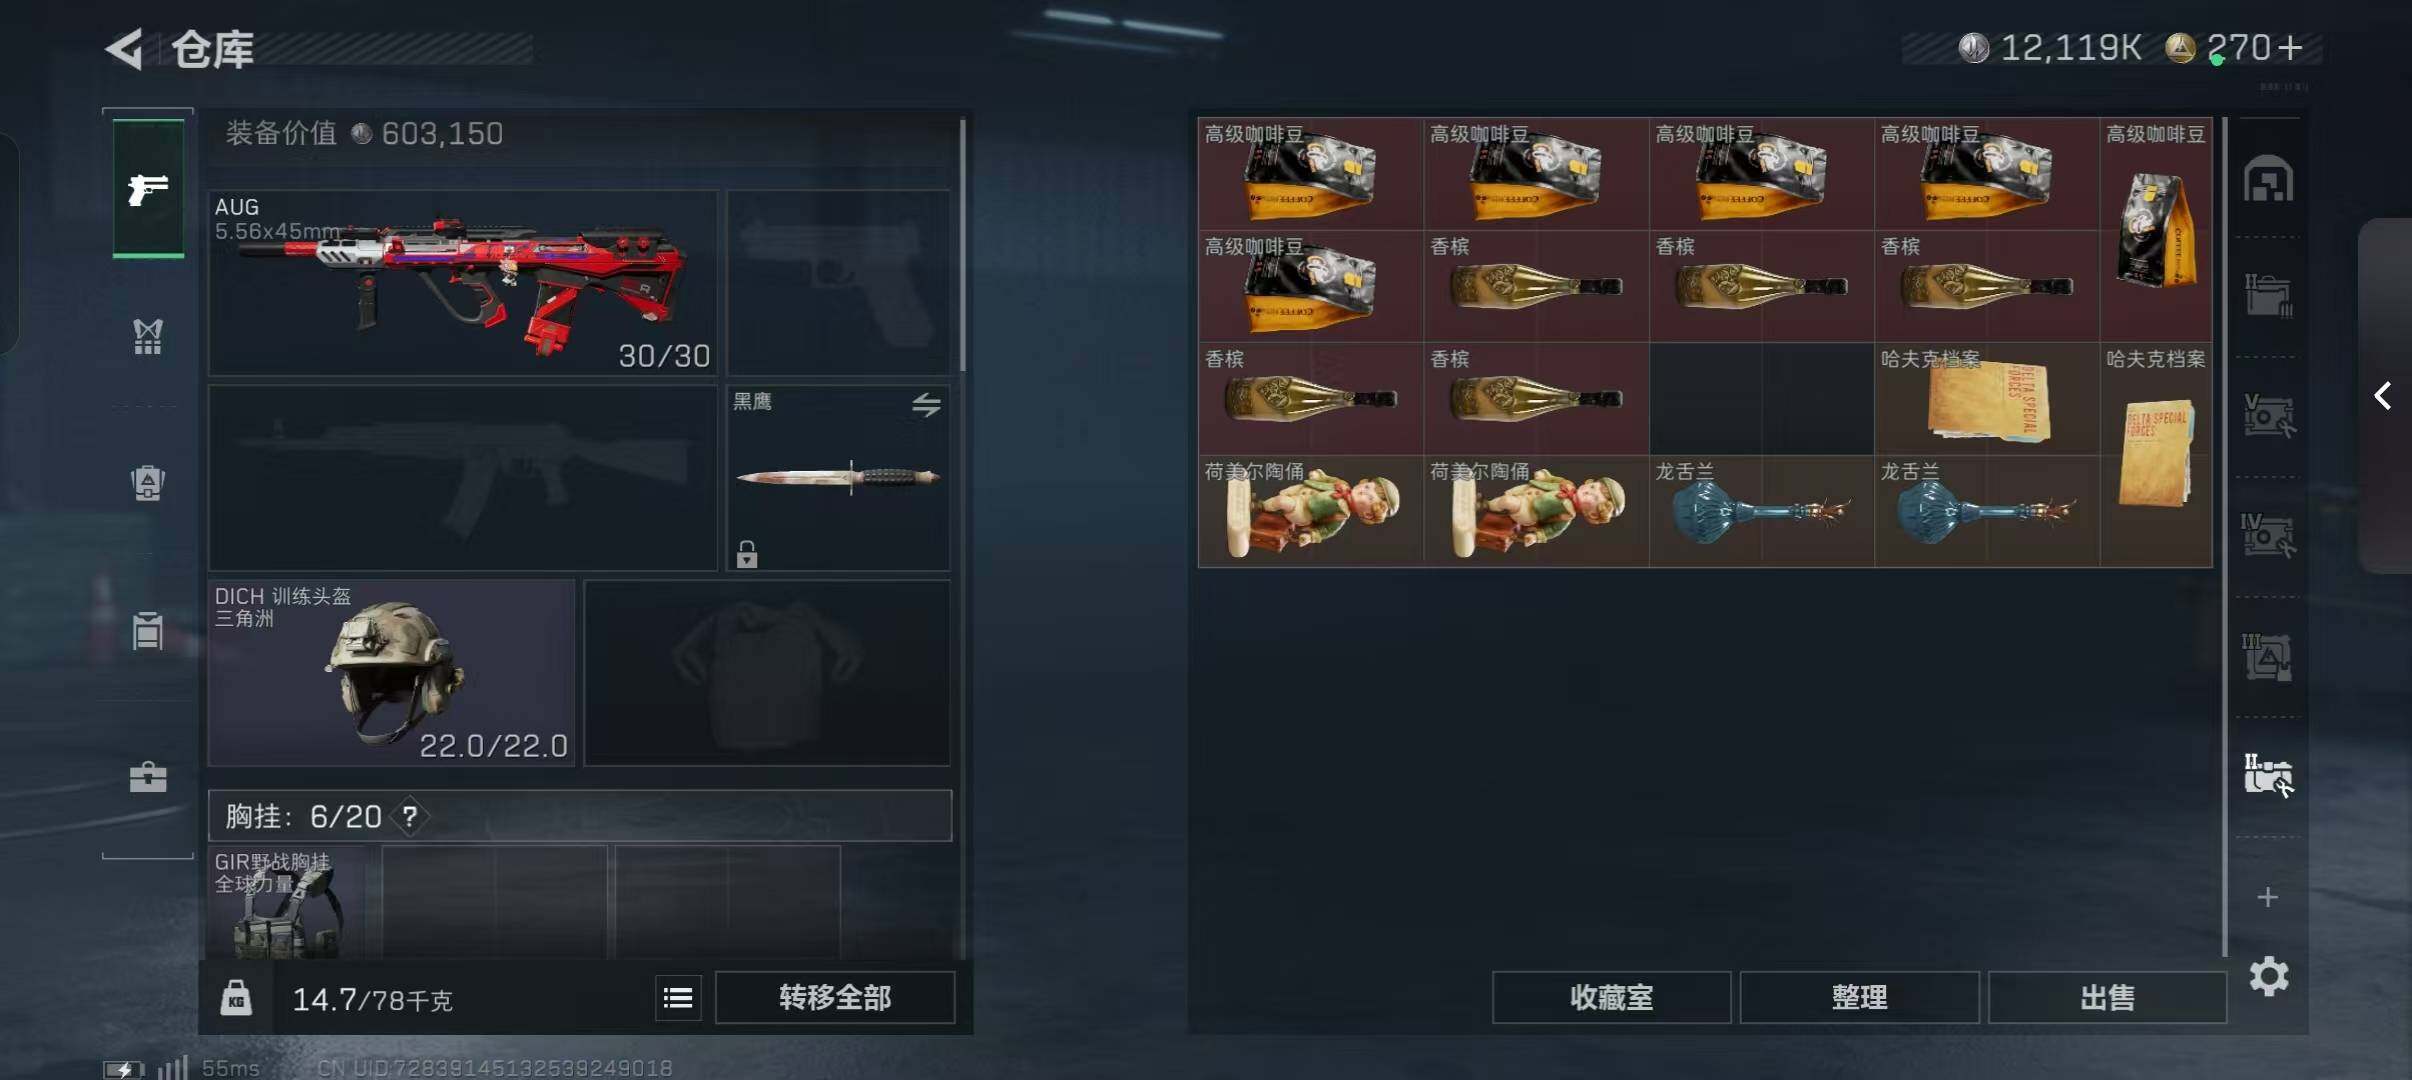This screenshot has height=1080, width=2412.
Task: Click the swap arrows on 黑鹰 knife slot
Action: coord(926,405)
